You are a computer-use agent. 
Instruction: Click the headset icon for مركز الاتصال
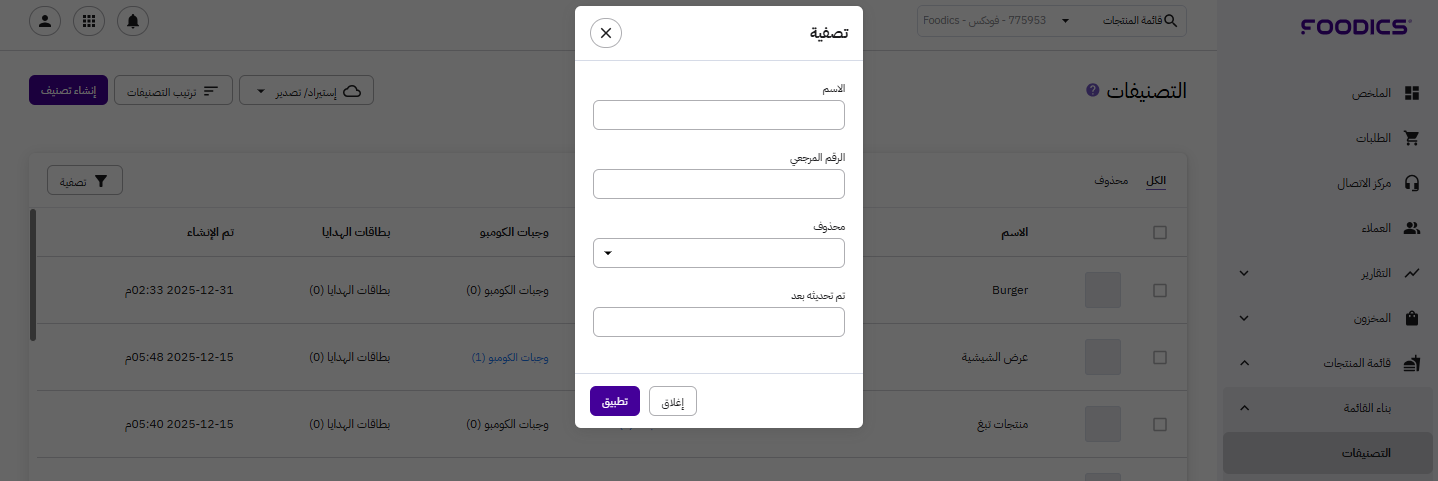[x=1412, y=183]
